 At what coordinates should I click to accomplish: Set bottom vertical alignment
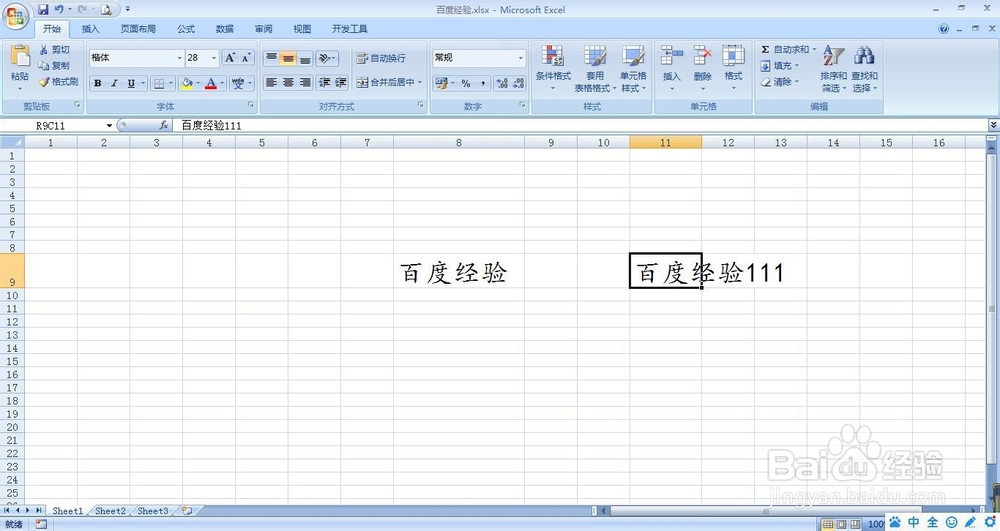tap(305, 59)
